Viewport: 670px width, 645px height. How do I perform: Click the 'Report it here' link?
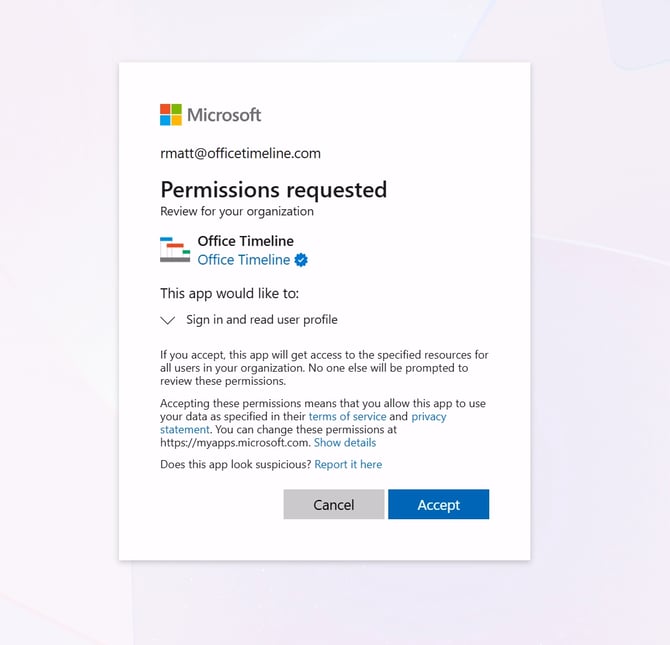[x=348, y=464]
